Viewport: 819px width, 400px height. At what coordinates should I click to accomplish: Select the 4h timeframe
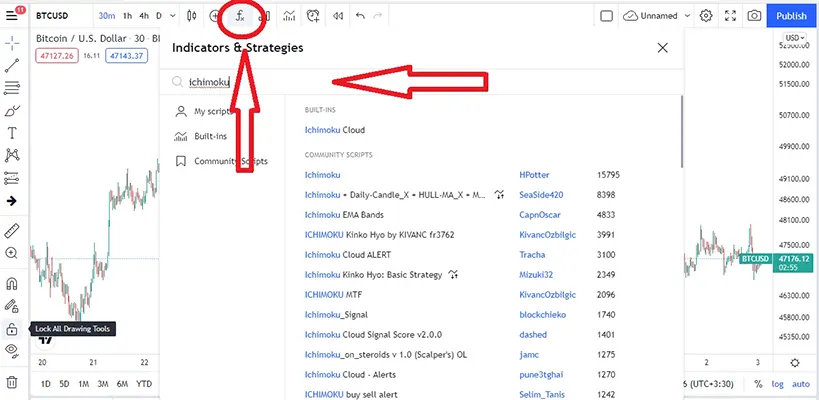(144, 16)
